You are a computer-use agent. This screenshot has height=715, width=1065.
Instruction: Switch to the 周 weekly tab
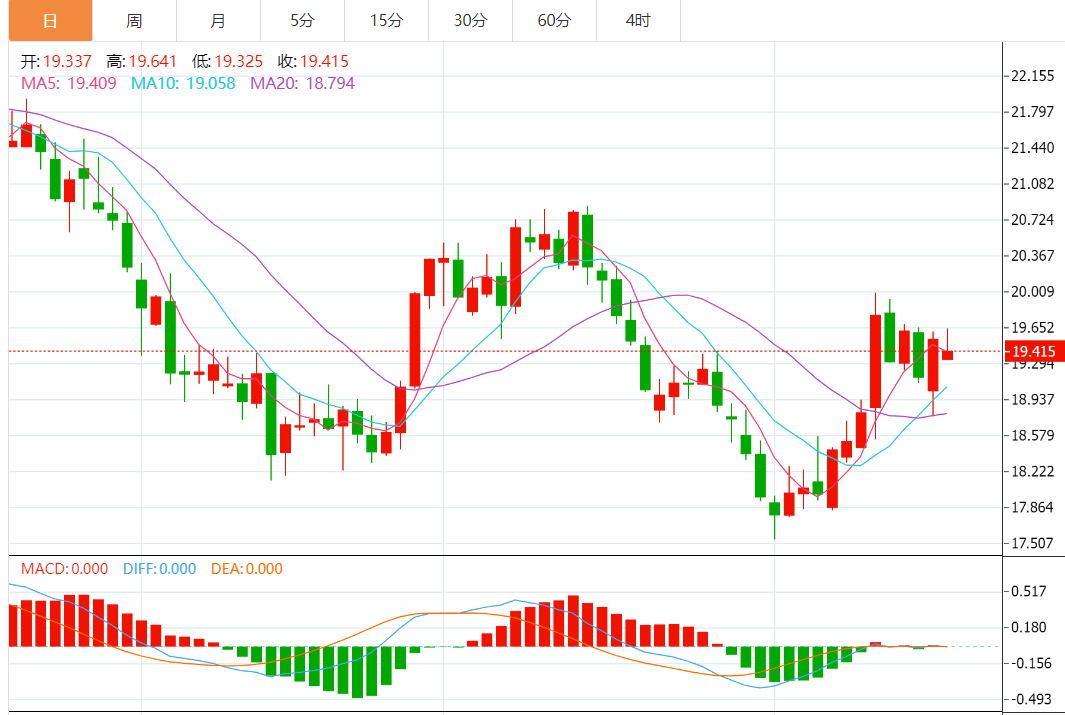click(134, 21)
